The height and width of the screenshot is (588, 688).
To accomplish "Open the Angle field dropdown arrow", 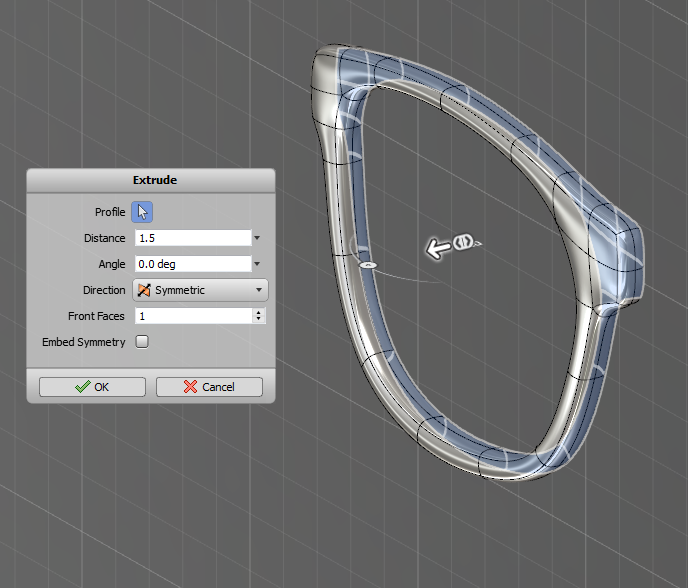I will [x=257, y=264].
